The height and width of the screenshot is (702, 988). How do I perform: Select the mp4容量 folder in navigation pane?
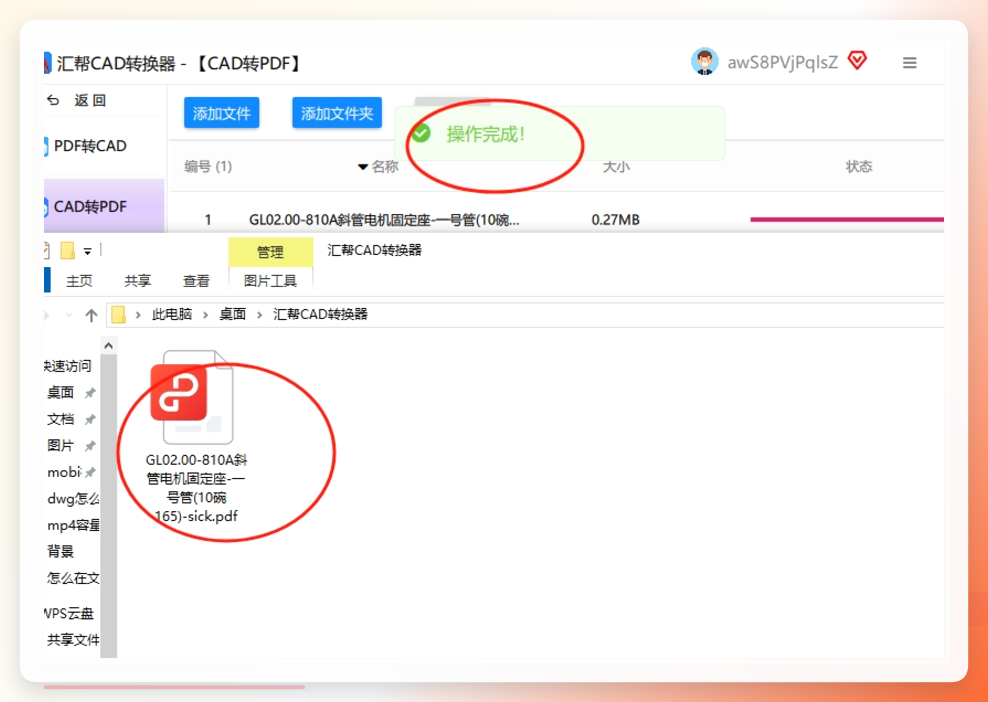73,525
